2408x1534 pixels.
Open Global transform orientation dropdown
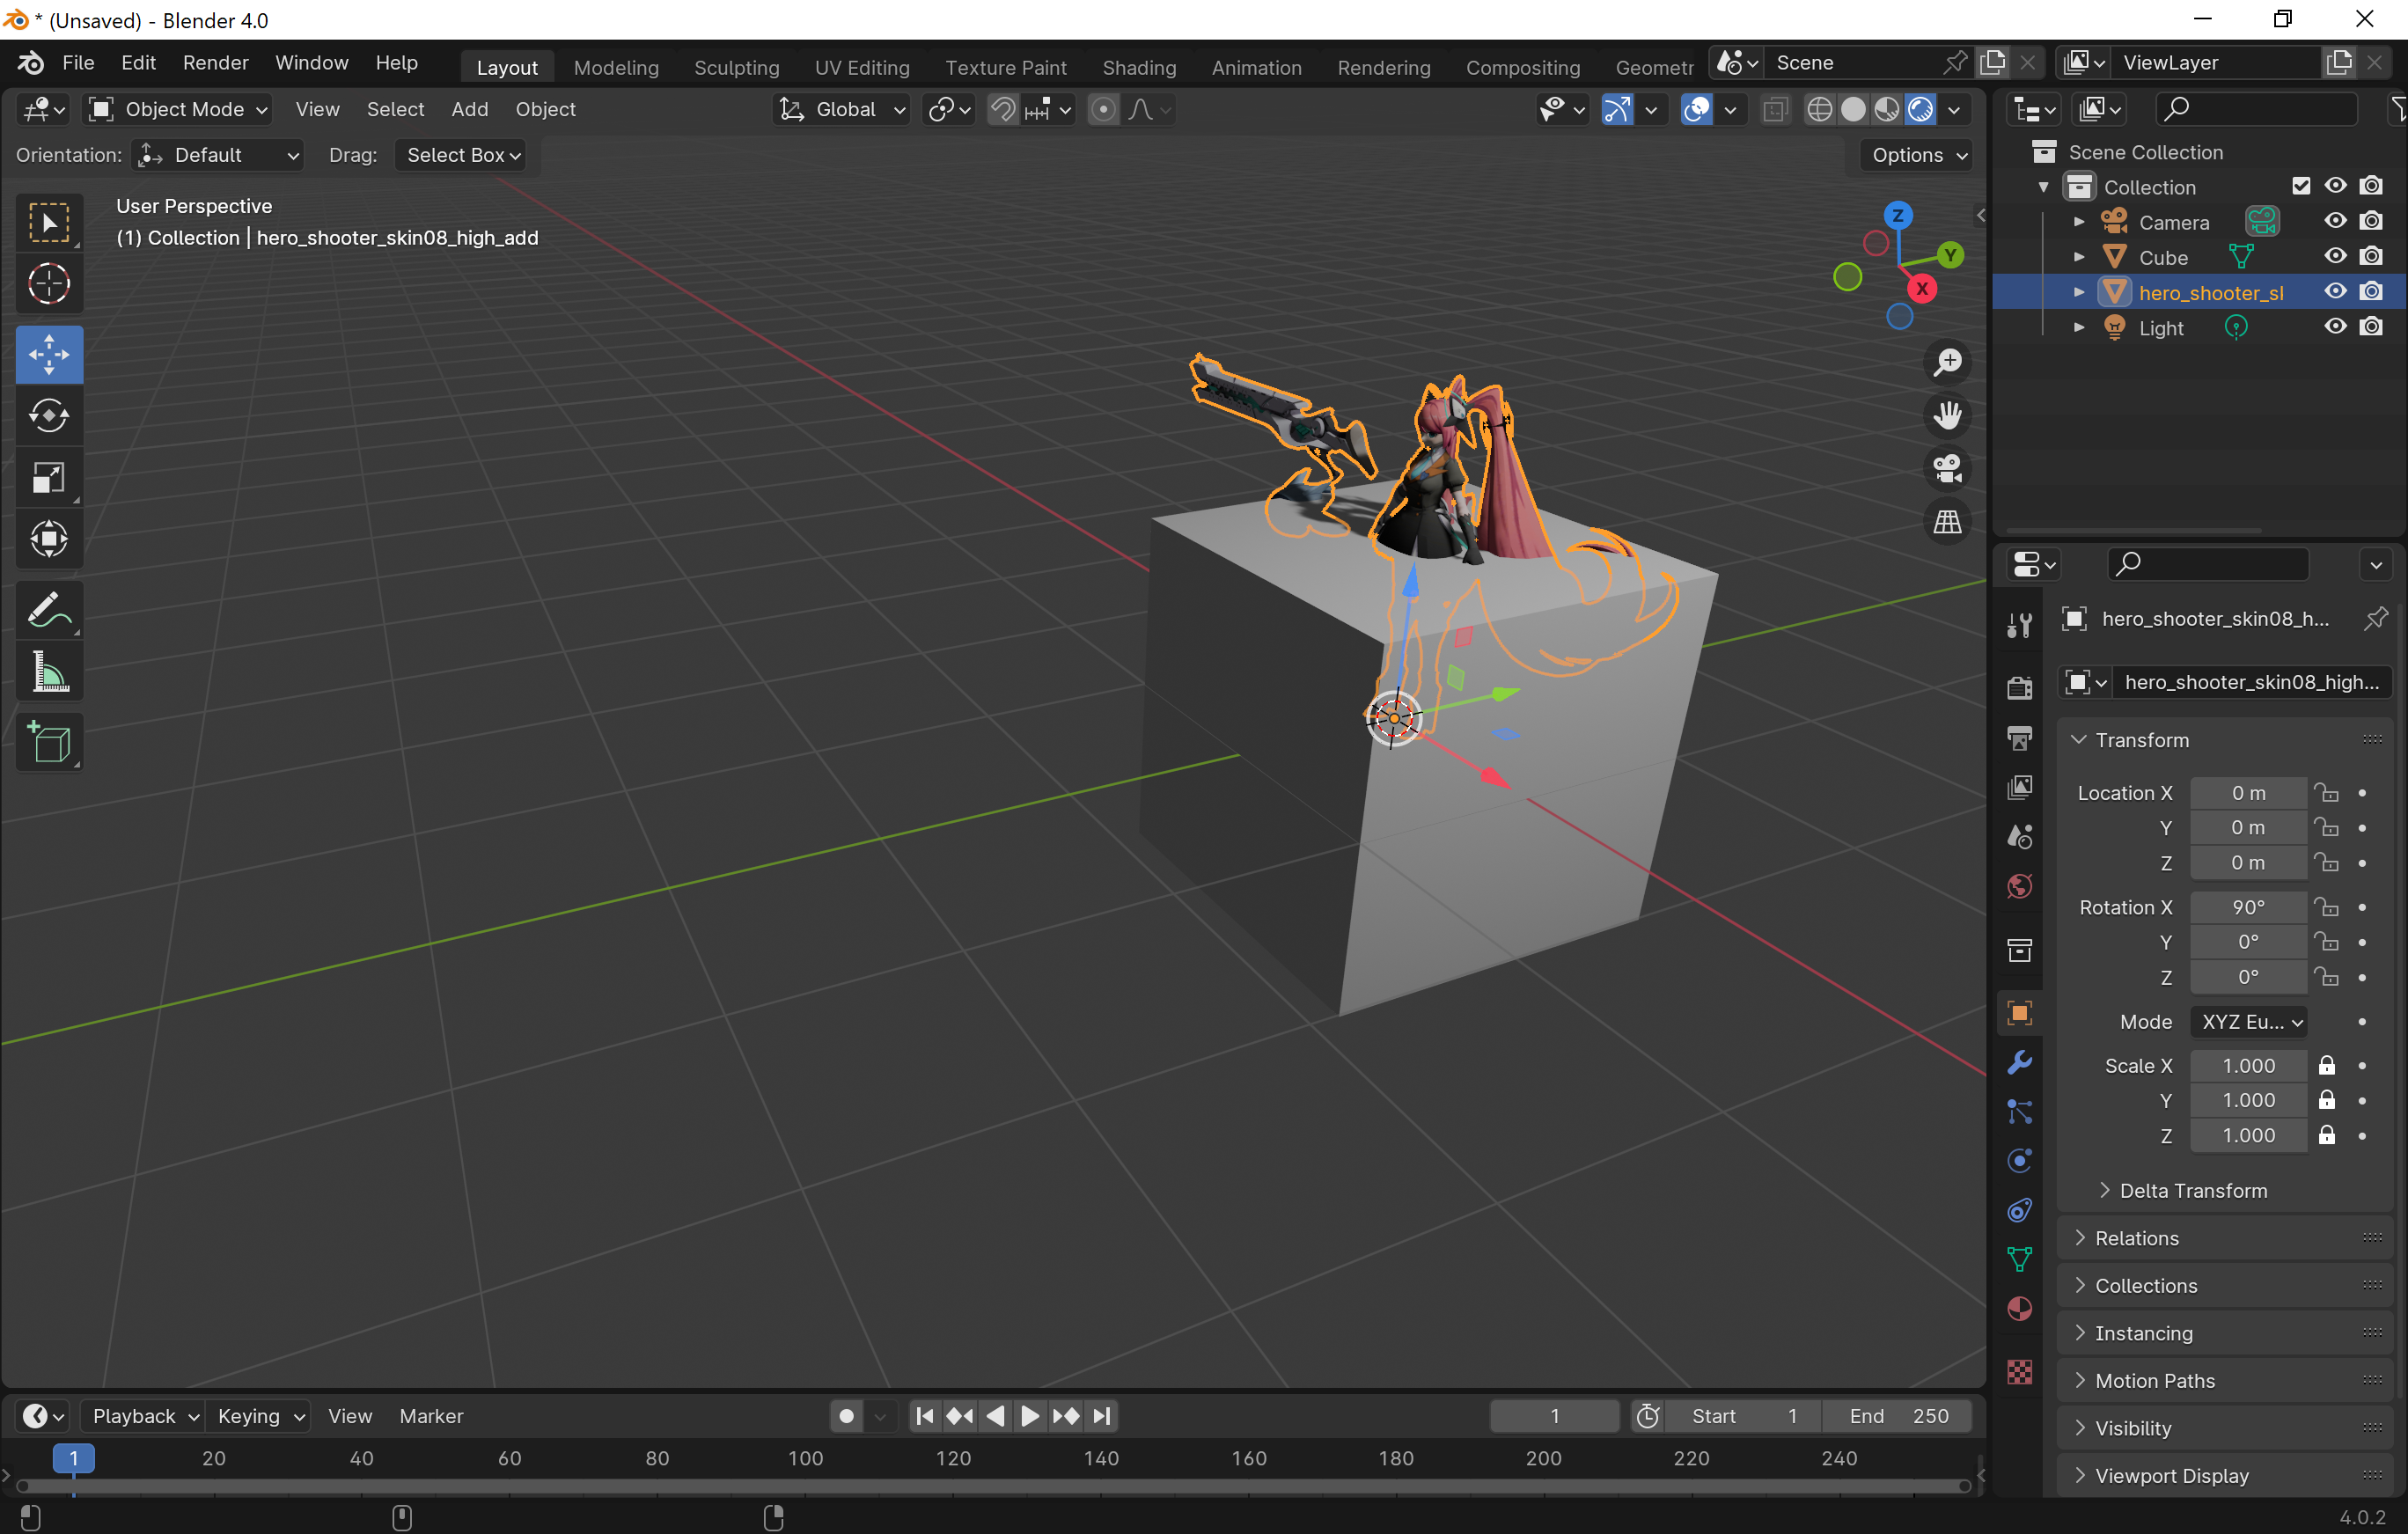click(842, 109)
